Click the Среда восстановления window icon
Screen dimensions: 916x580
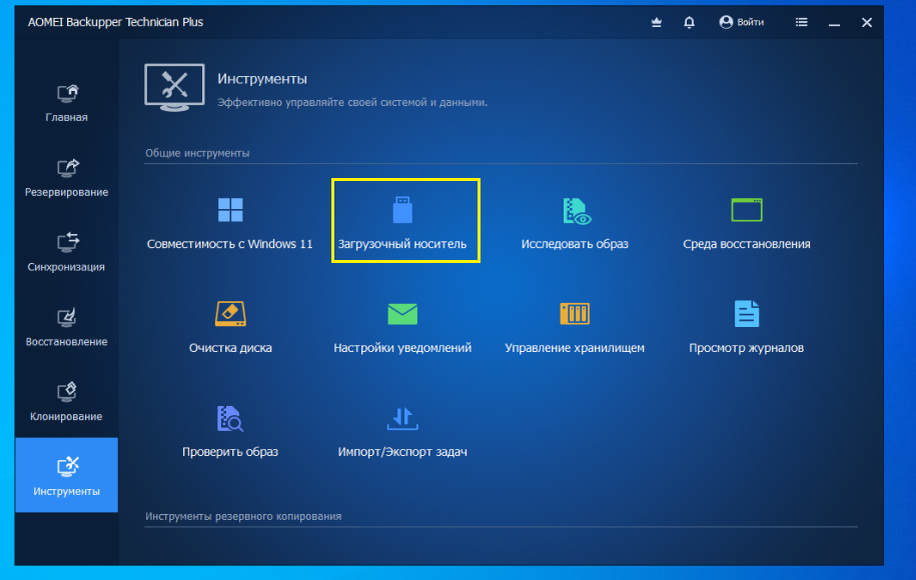[747, 210]
